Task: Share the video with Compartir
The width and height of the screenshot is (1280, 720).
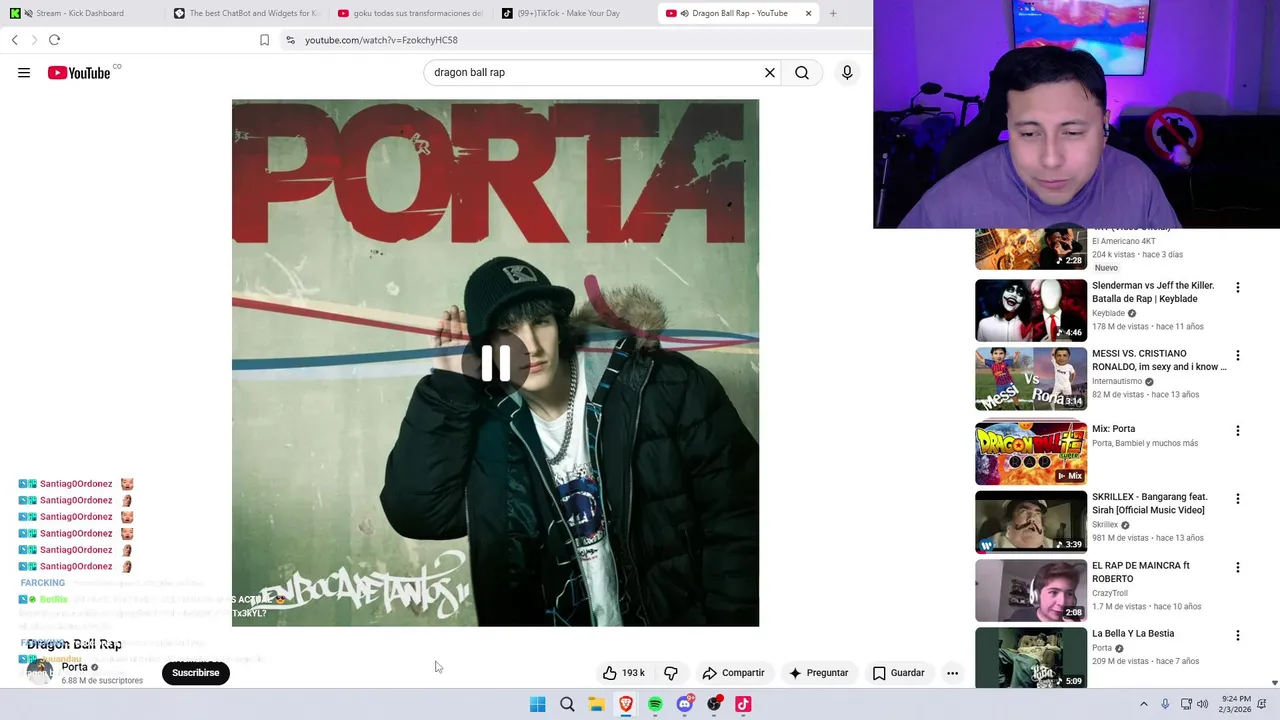Action: [x=733, y=673]
